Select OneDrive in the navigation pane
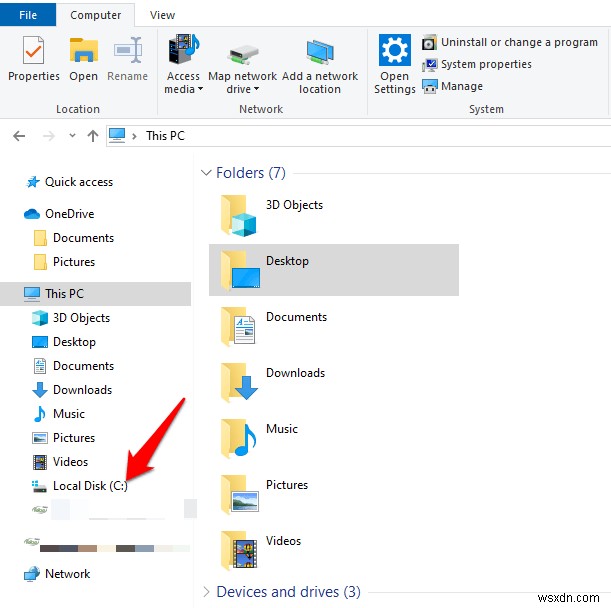The image size is (611, 608). (x=59, y=214)
